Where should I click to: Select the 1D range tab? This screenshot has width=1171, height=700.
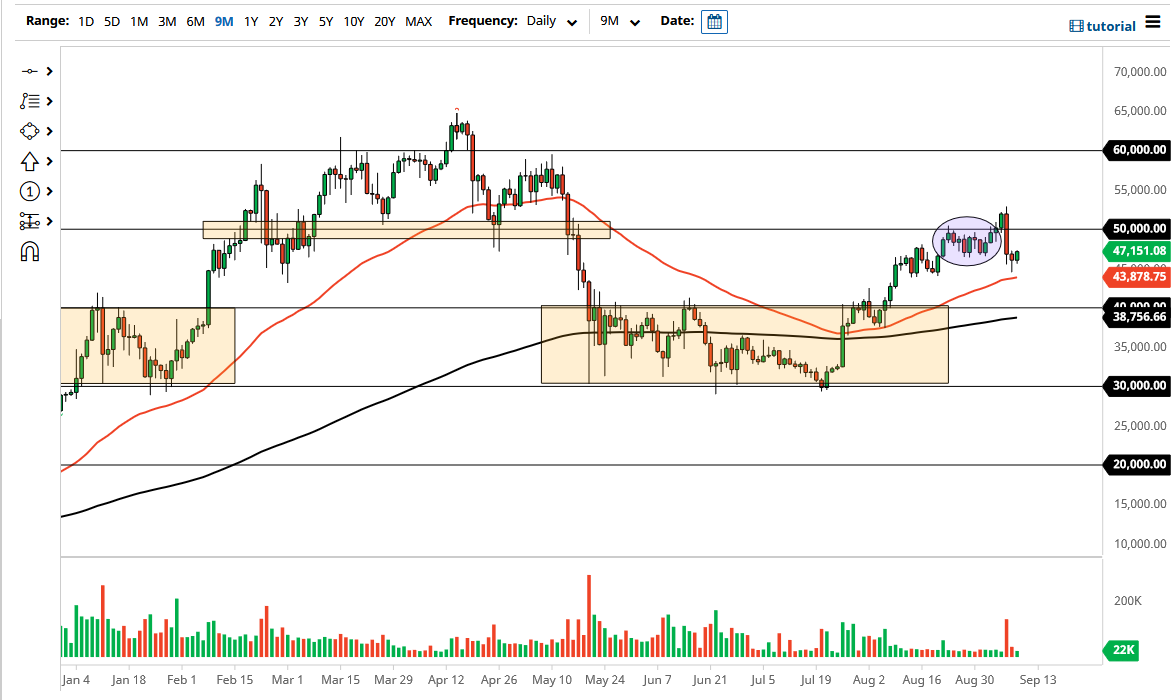coord(86,20)
